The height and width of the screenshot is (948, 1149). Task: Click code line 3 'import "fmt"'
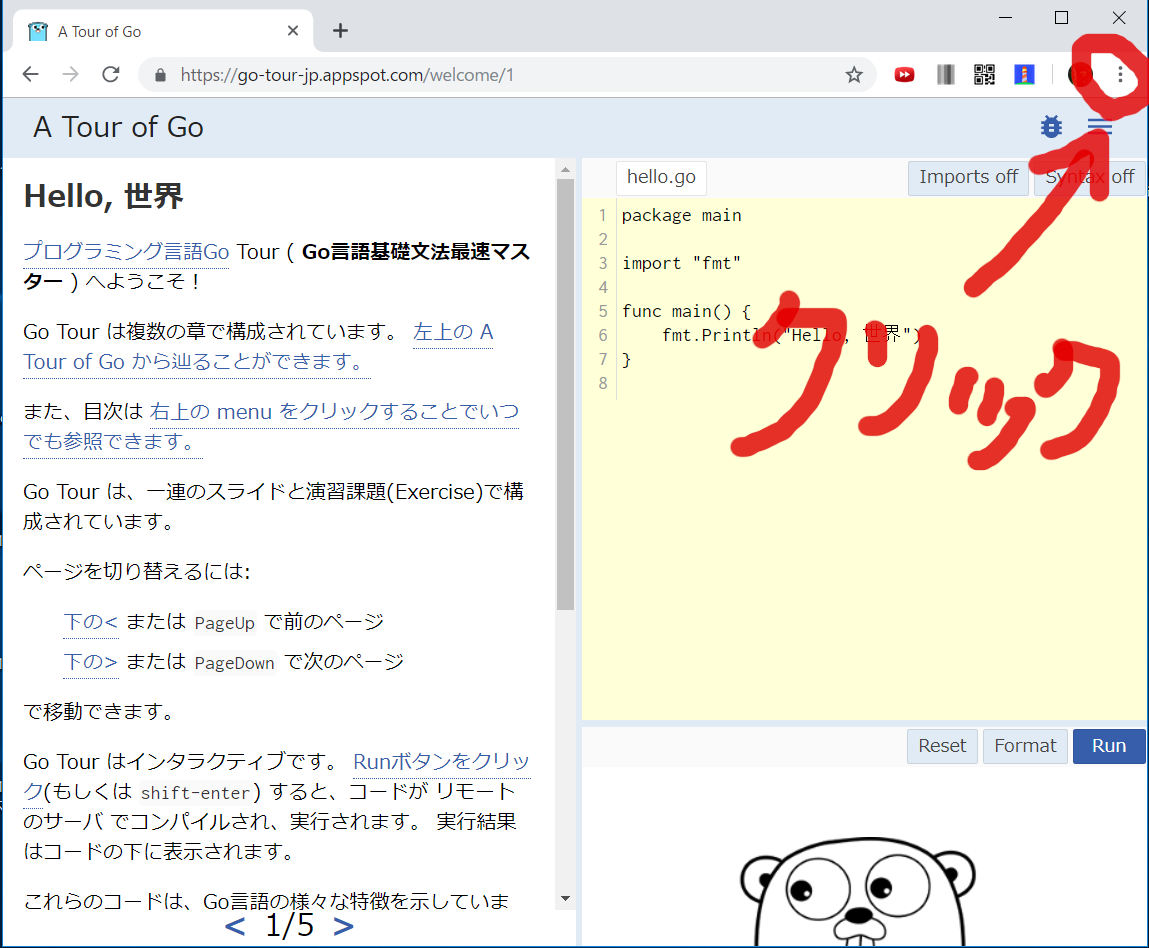[x=681, y=263]
